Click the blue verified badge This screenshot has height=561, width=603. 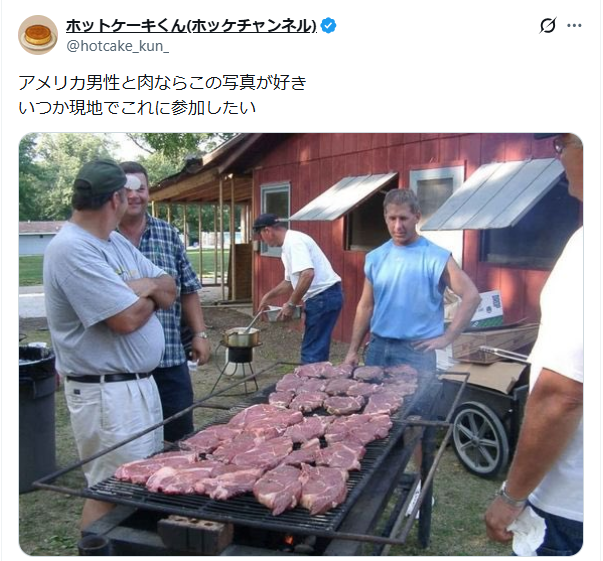[329, 26]
